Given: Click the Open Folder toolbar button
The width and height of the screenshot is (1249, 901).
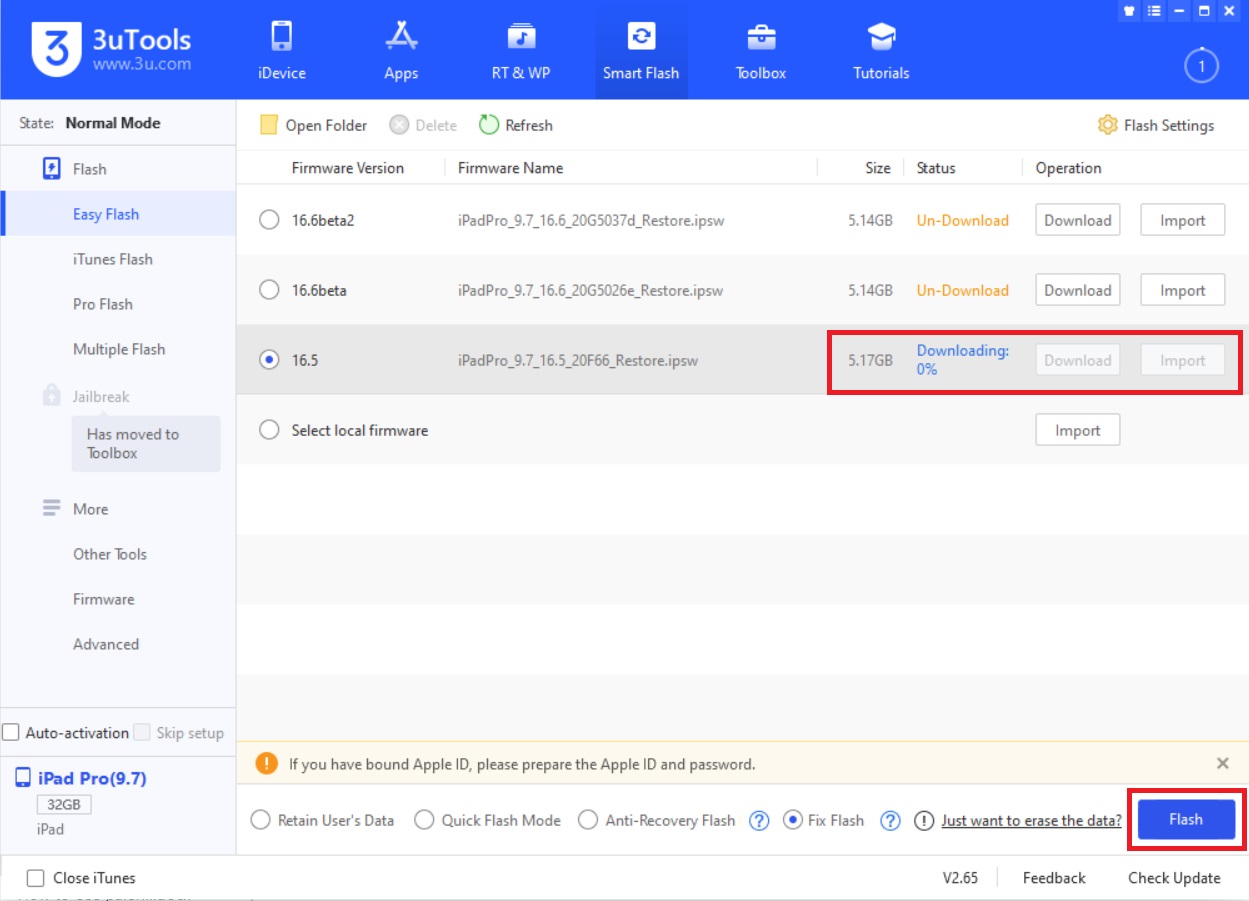Looking at the screenshot, I should pos(313,125).
